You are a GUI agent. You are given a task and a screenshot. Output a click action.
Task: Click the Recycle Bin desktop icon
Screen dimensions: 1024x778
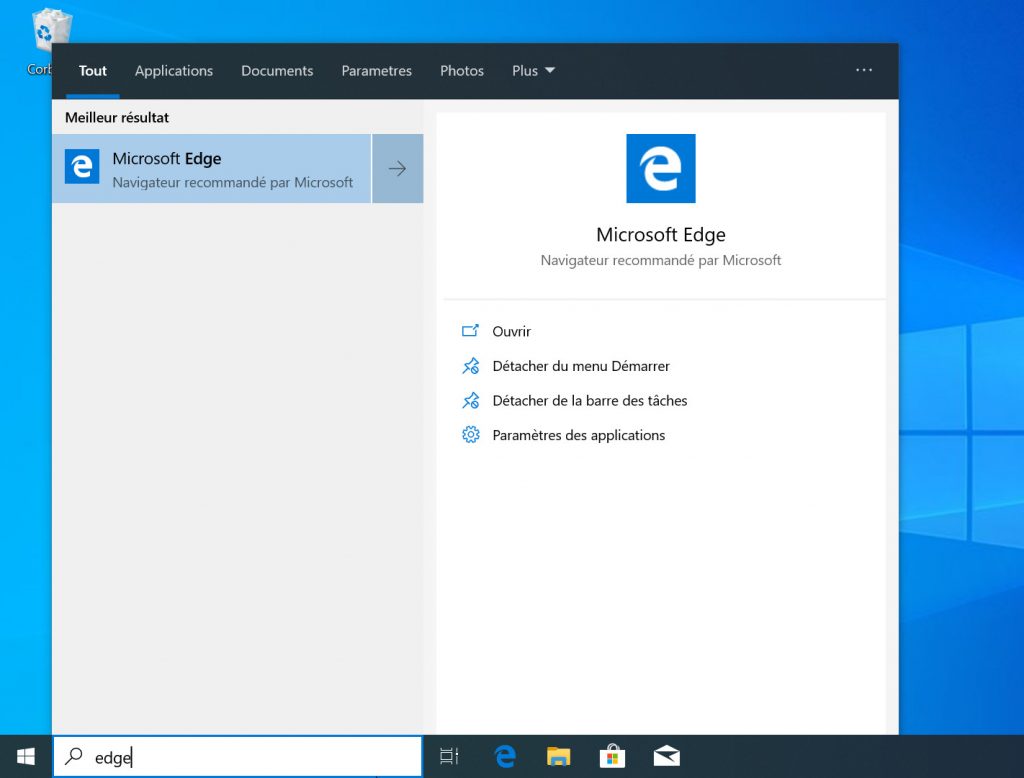pyautogui.click(x=50, y=31)
